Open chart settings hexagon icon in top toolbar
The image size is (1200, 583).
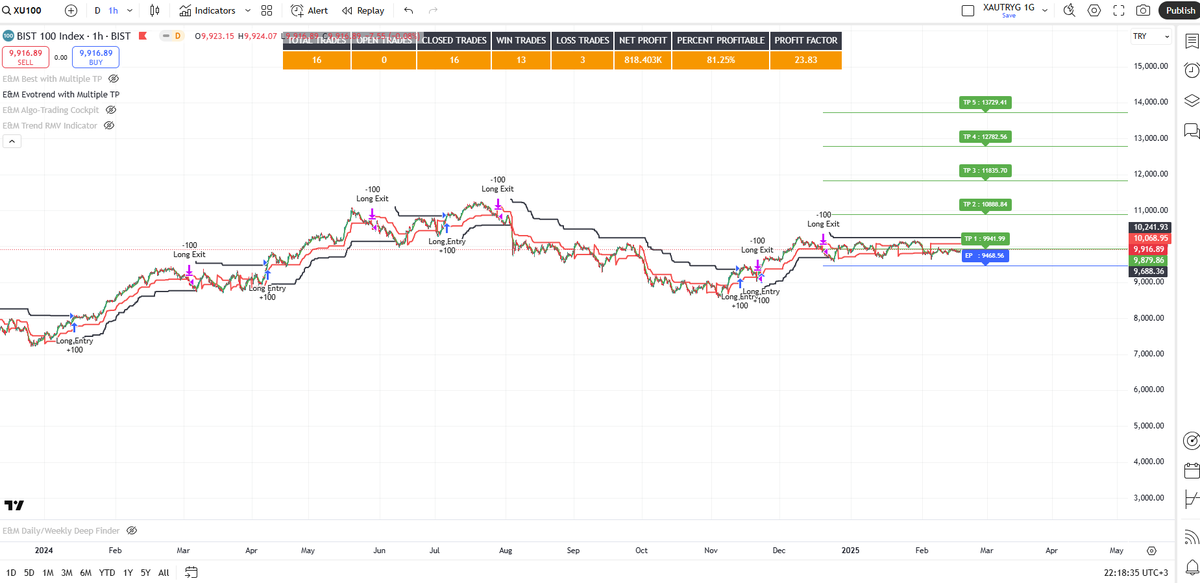click(1094, 11)
